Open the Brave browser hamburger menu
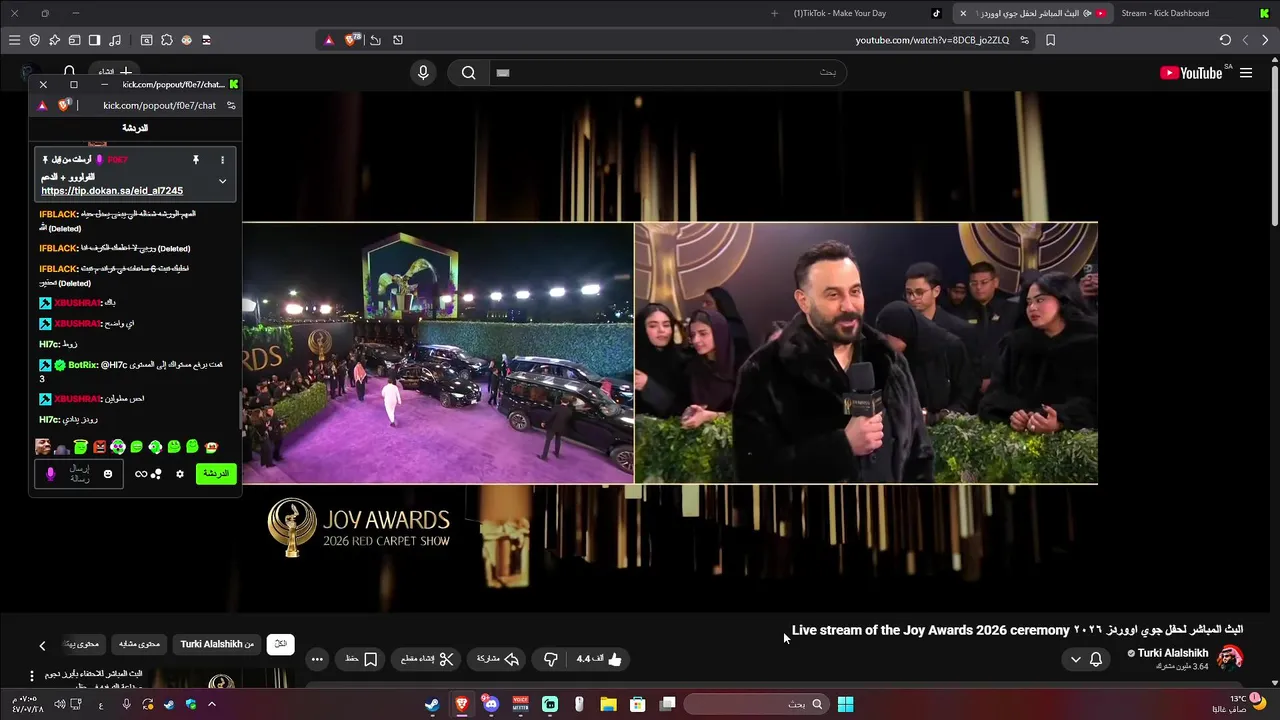The height and width of the screenshot is (720, 1280). click(x=14, y=40)
